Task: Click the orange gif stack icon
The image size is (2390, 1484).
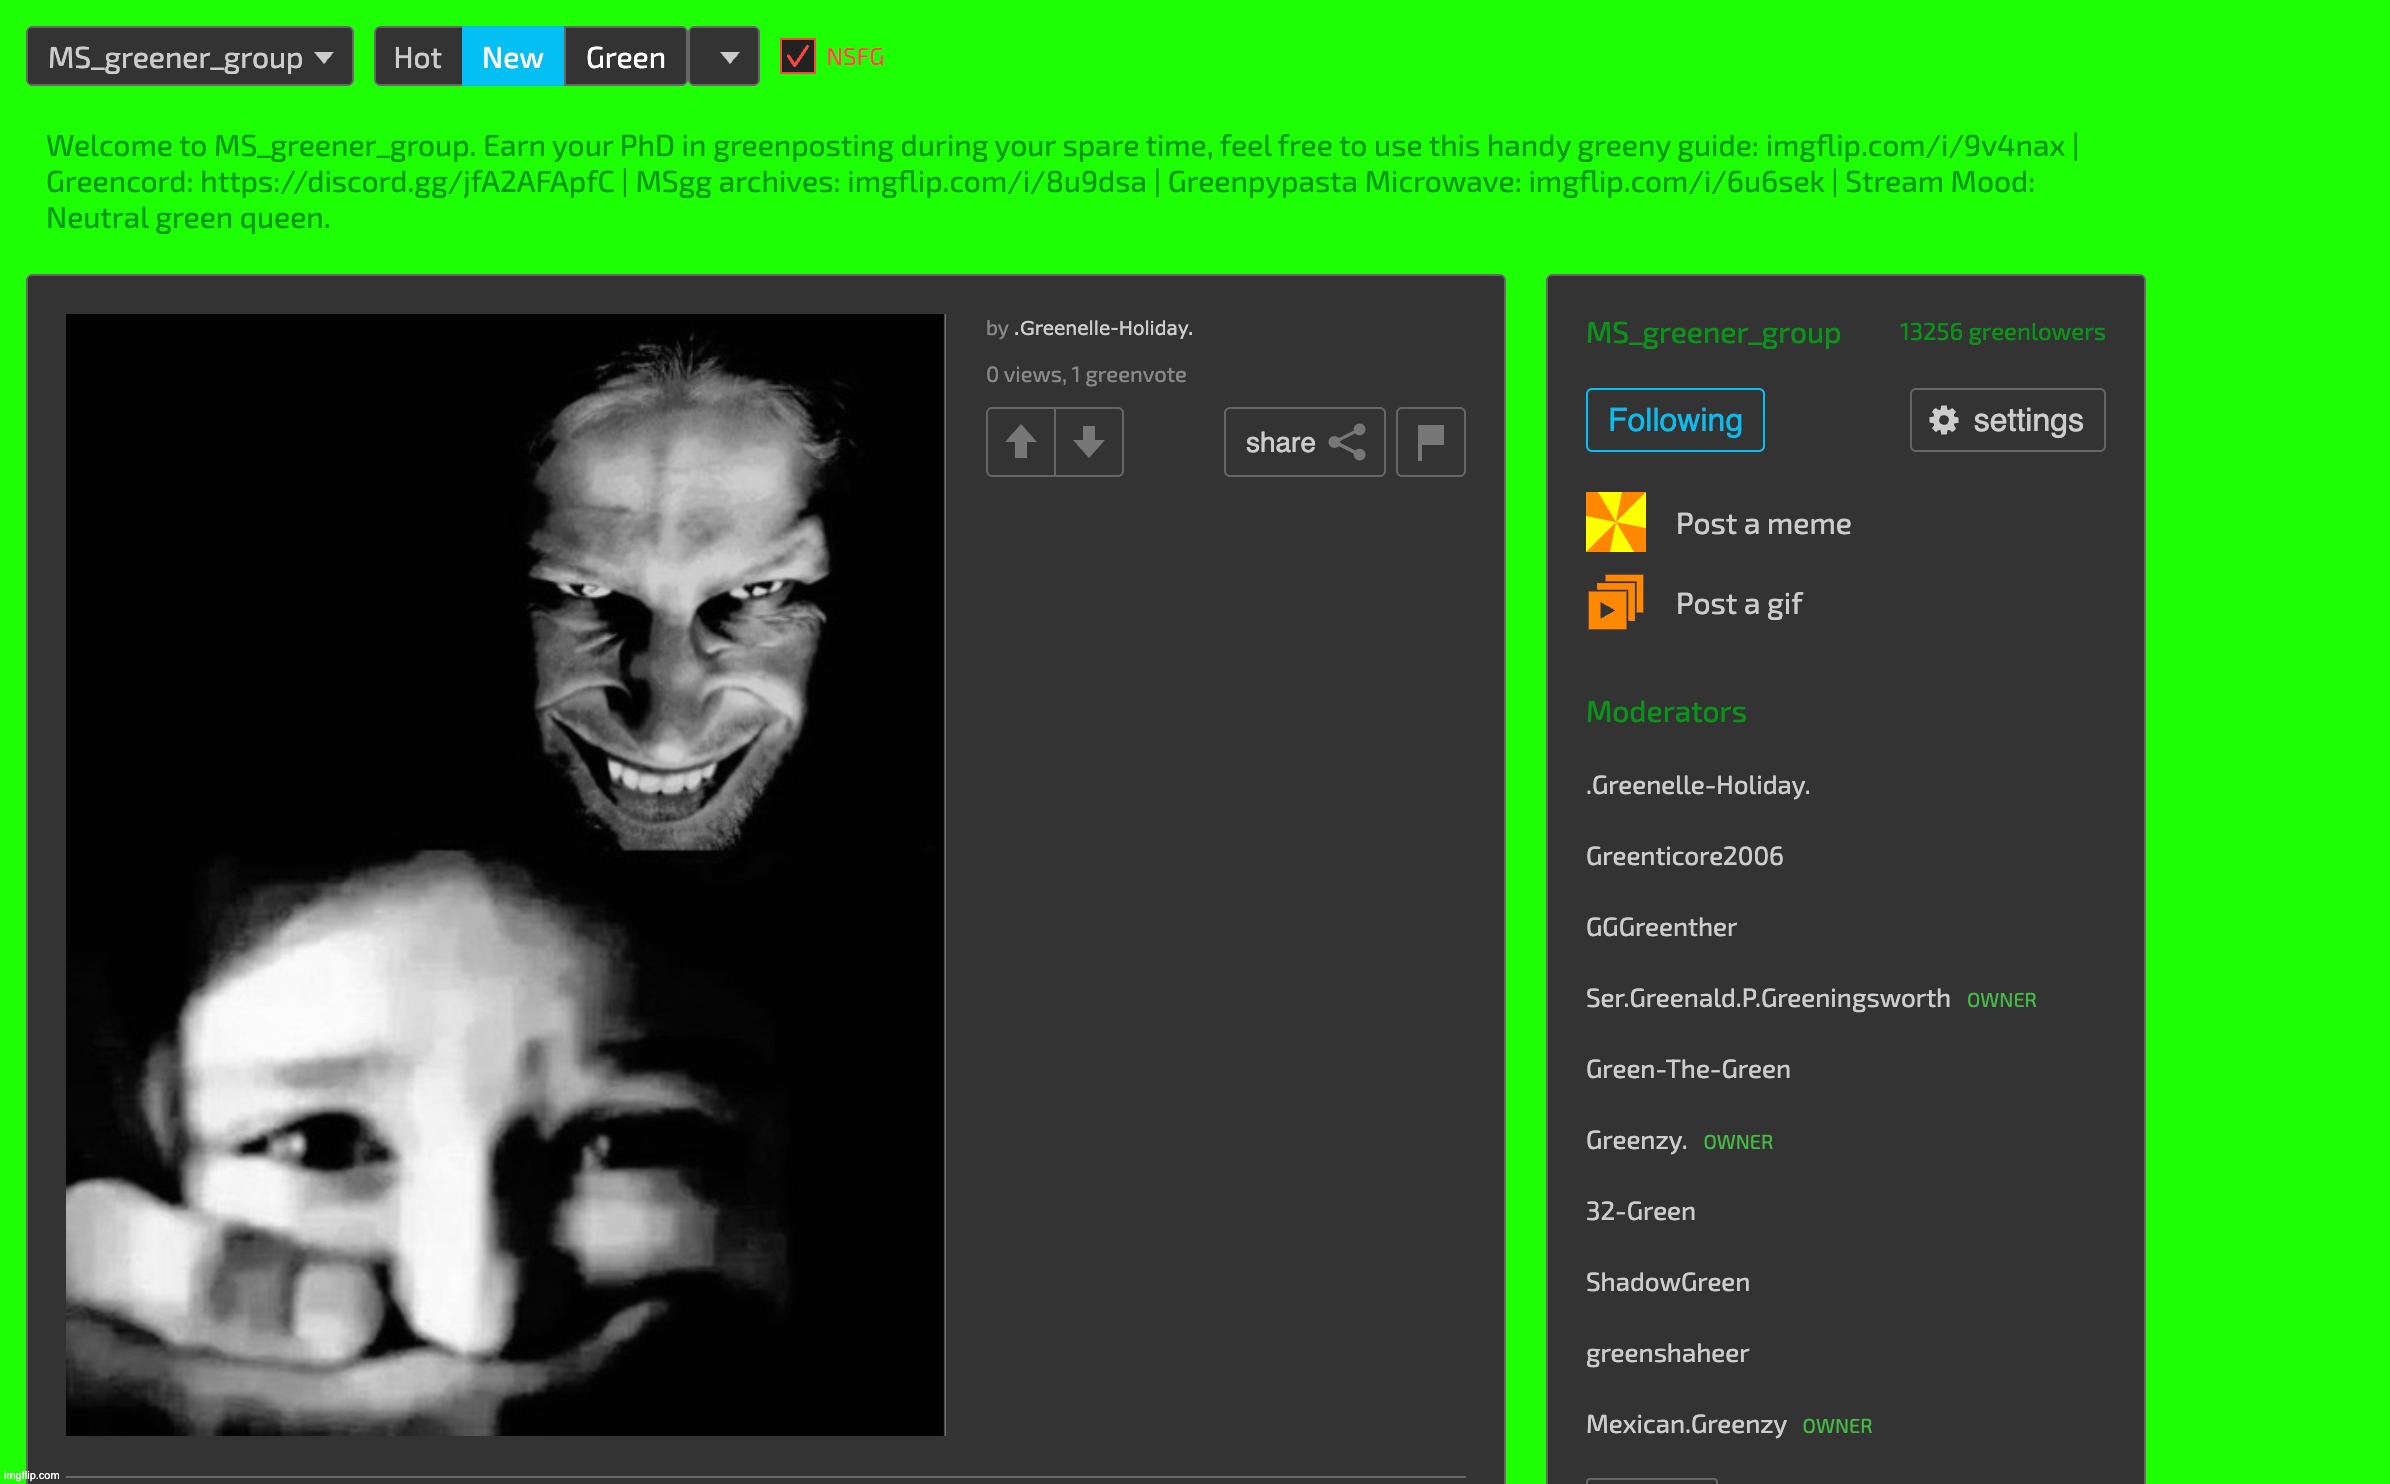Action: (x=1615, y=602)
